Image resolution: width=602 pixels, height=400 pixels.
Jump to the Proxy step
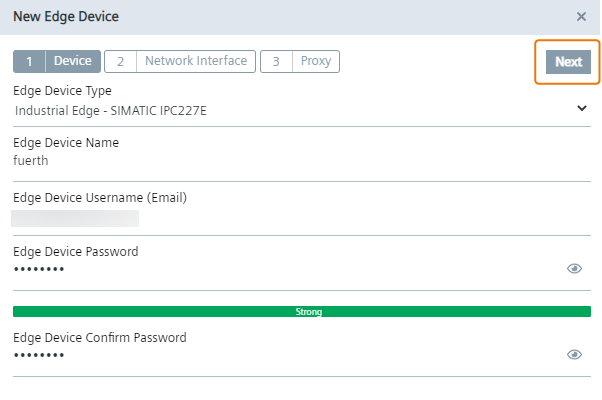pos(315,61)
